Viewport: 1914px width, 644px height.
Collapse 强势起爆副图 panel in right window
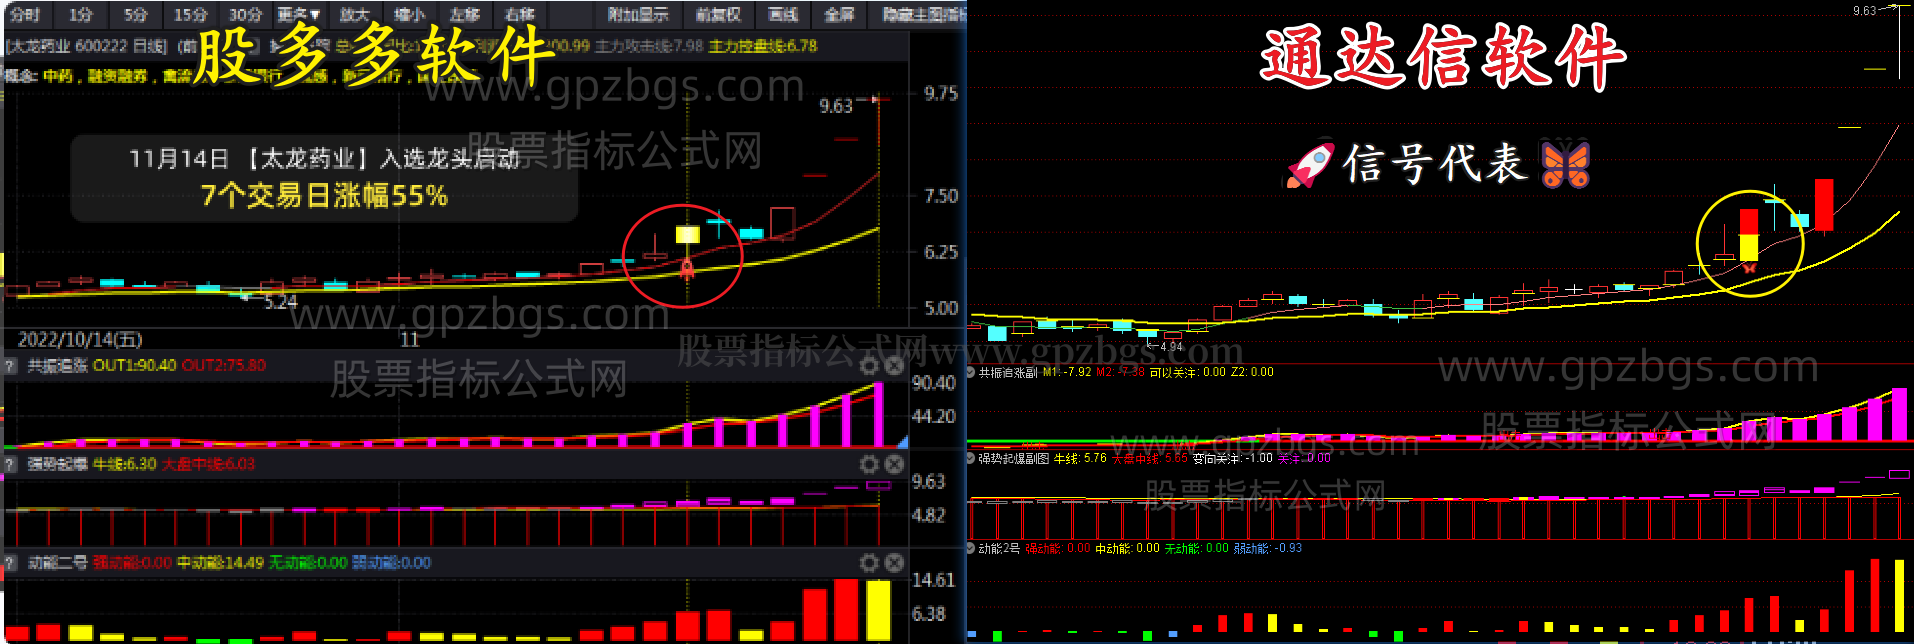tap(971, 458)
